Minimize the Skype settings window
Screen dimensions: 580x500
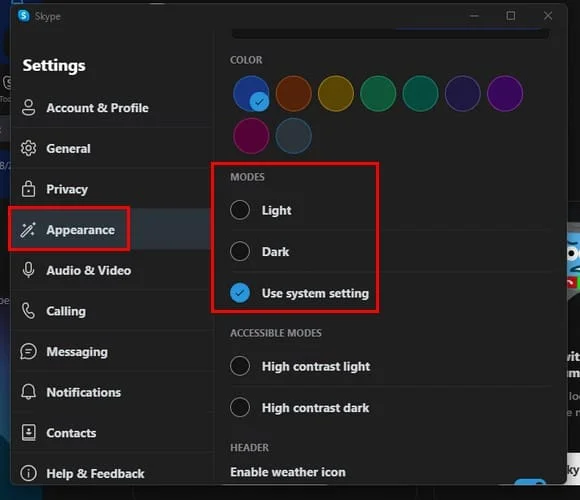point(475,16)
